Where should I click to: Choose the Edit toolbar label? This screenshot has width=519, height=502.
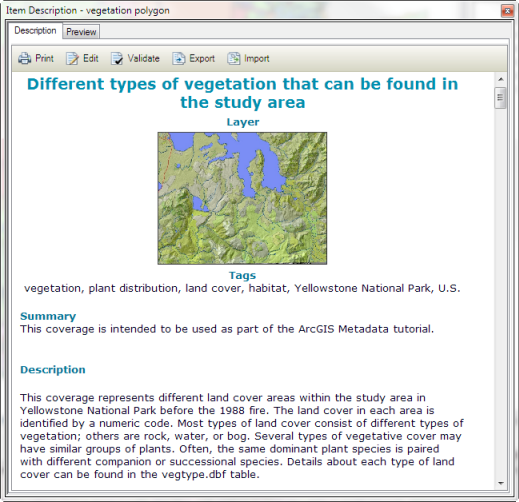[x=91, y=58]
